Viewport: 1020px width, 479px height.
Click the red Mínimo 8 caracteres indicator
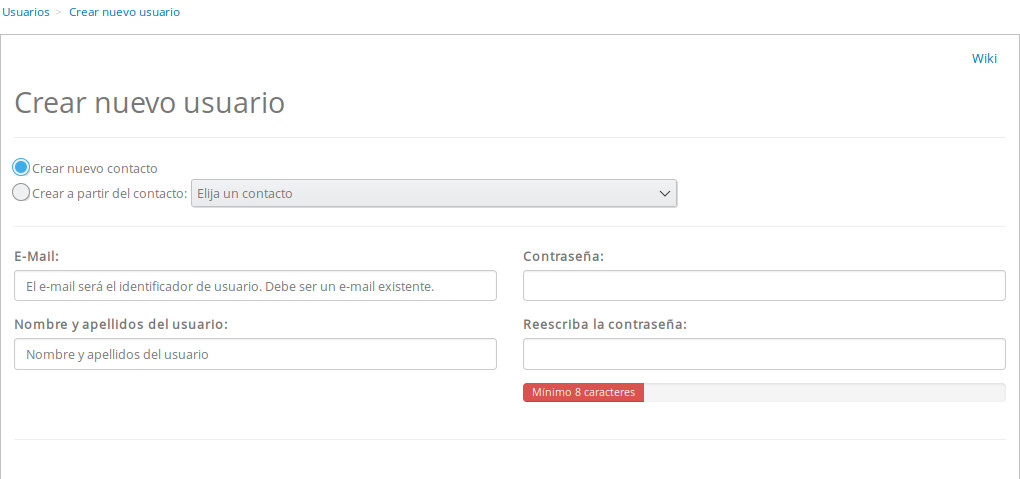click(x=583, y=392)
